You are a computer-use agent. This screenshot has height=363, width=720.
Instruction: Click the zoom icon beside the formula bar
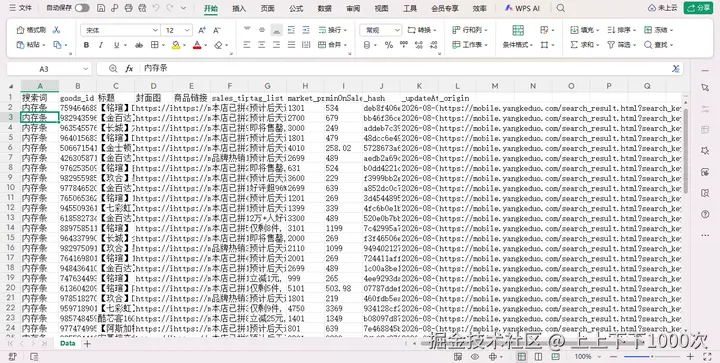[113, 69]
